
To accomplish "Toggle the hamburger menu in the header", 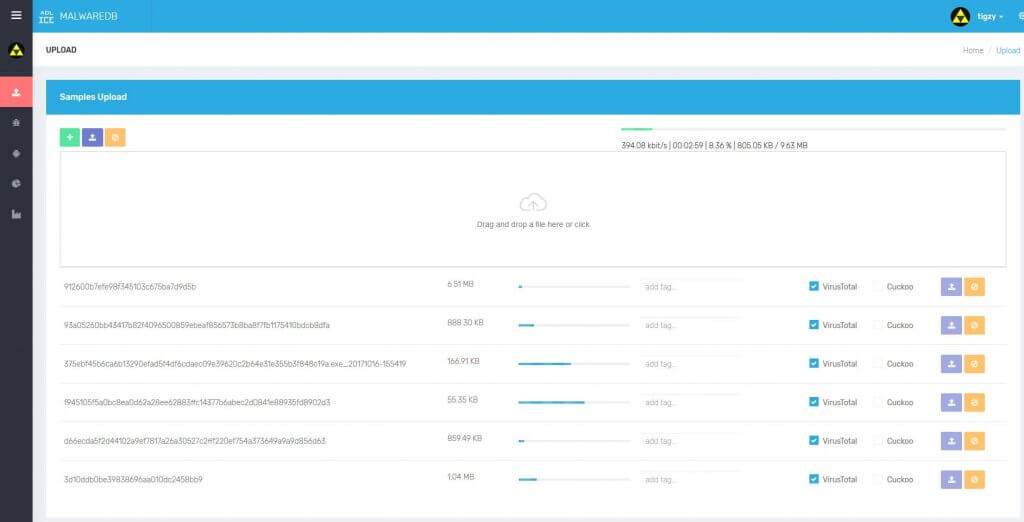I will [x=15, y=15].
